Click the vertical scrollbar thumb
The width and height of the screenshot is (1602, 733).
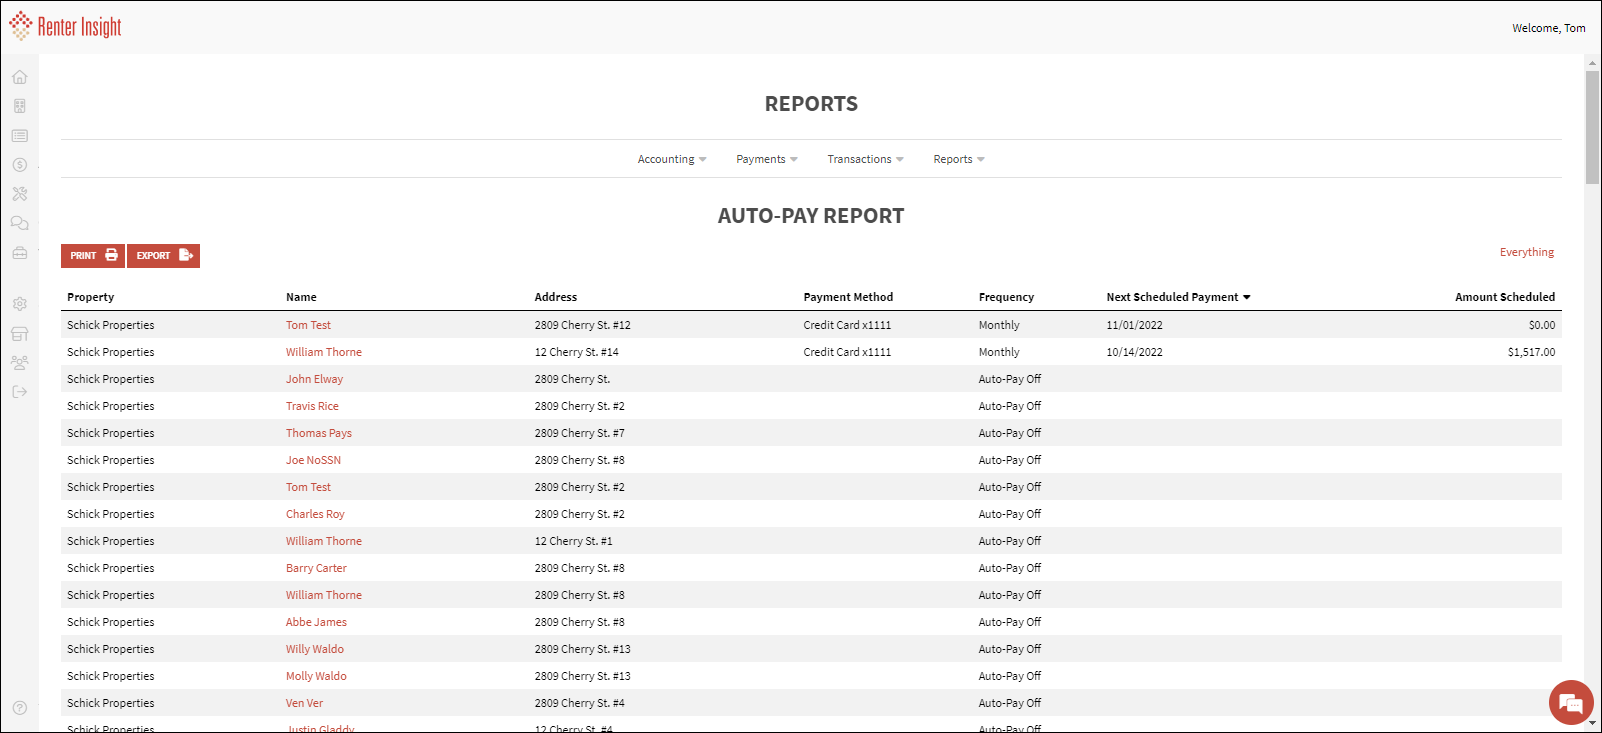tap(1592, 127)
